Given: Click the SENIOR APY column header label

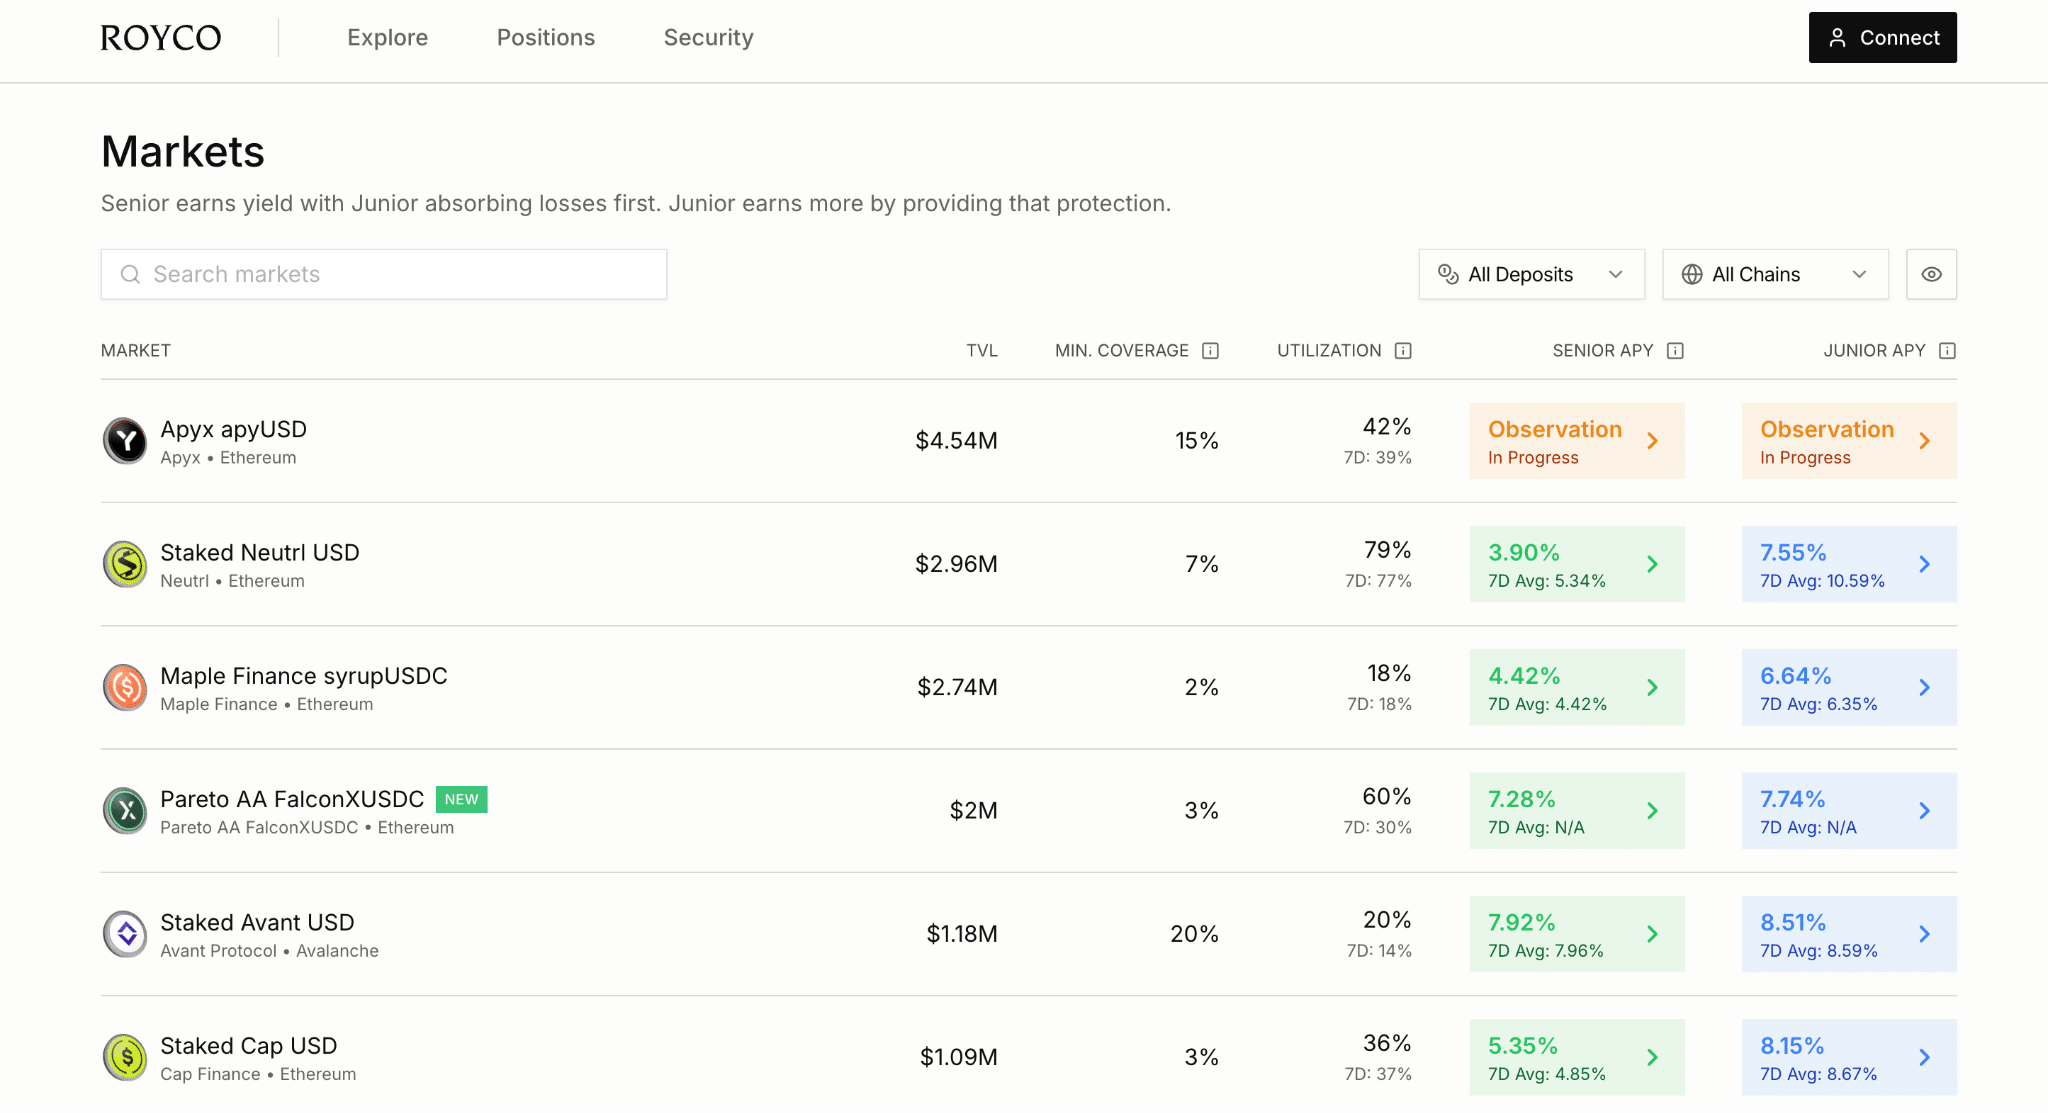Looking at the screenshot, I should (1603, 351).
